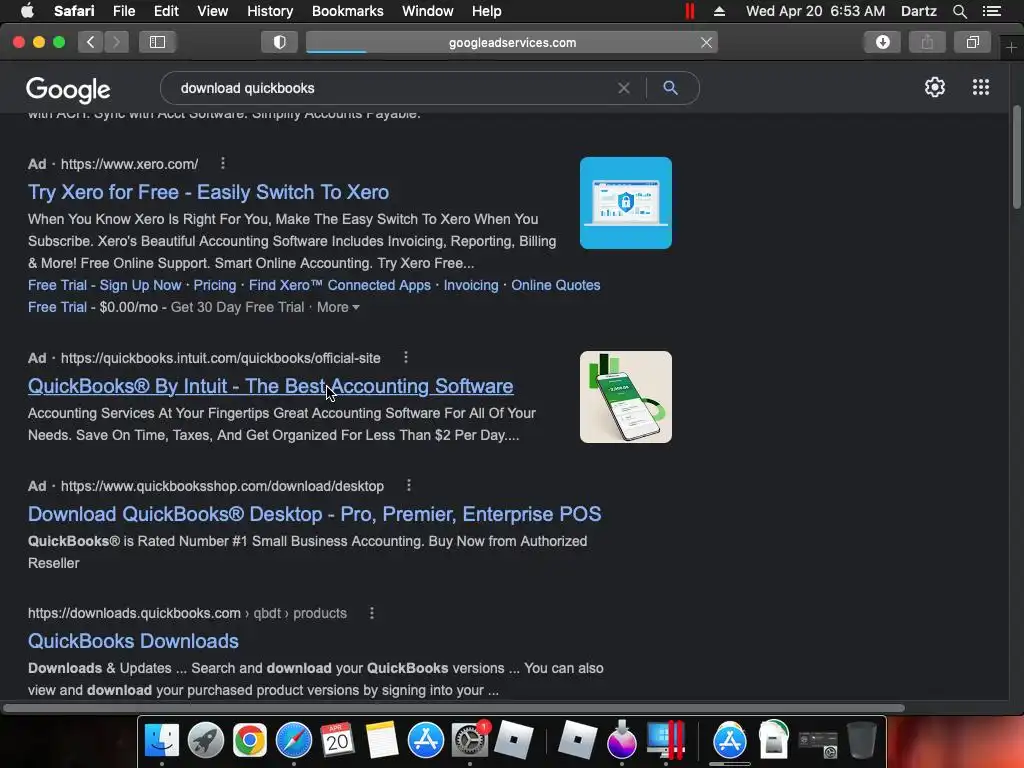Open System Preferences from the Dock
The height and width of the screenshot is (768, 1024).
tap(470, 740)
